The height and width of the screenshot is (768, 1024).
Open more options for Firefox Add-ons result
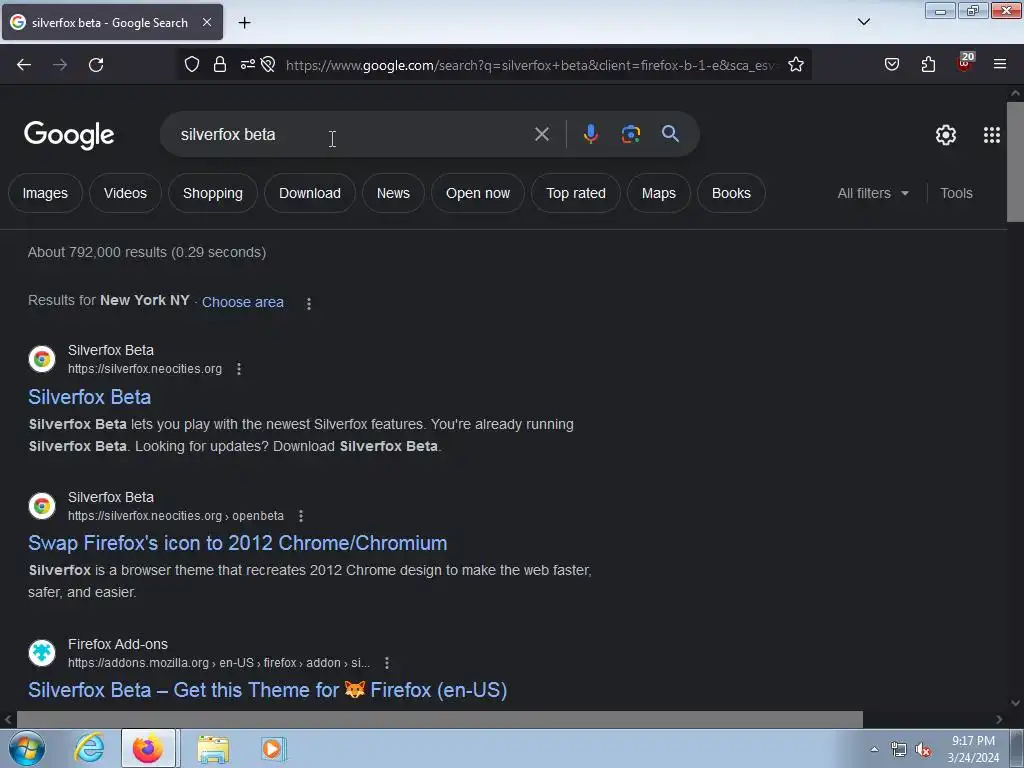387,663
